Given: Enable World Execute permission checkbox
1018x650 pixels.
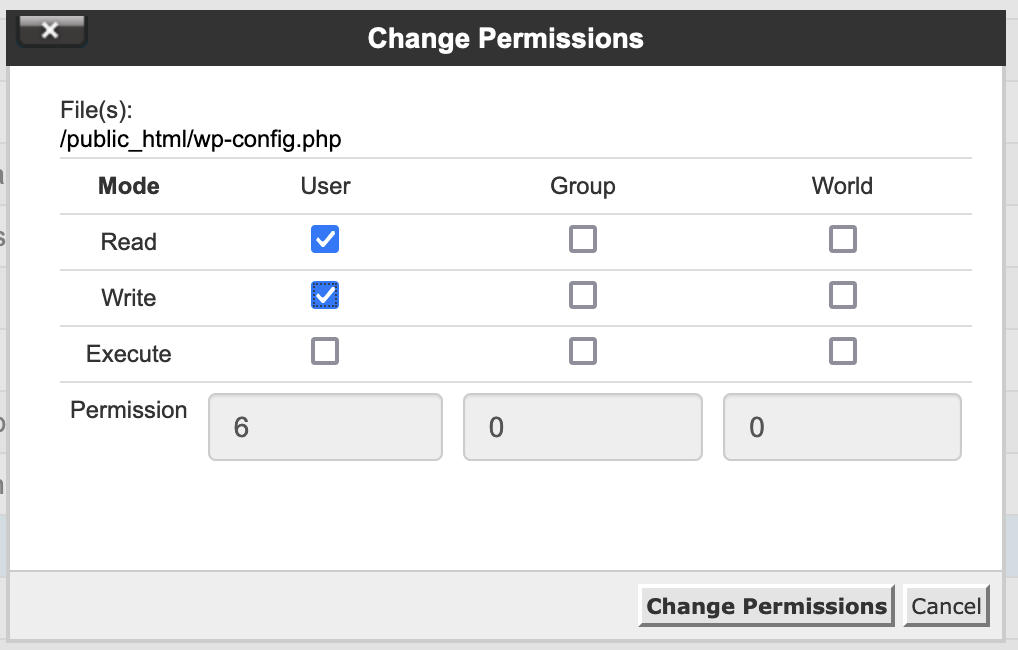Looking at the screenshot, I should [x=843, y=351].
